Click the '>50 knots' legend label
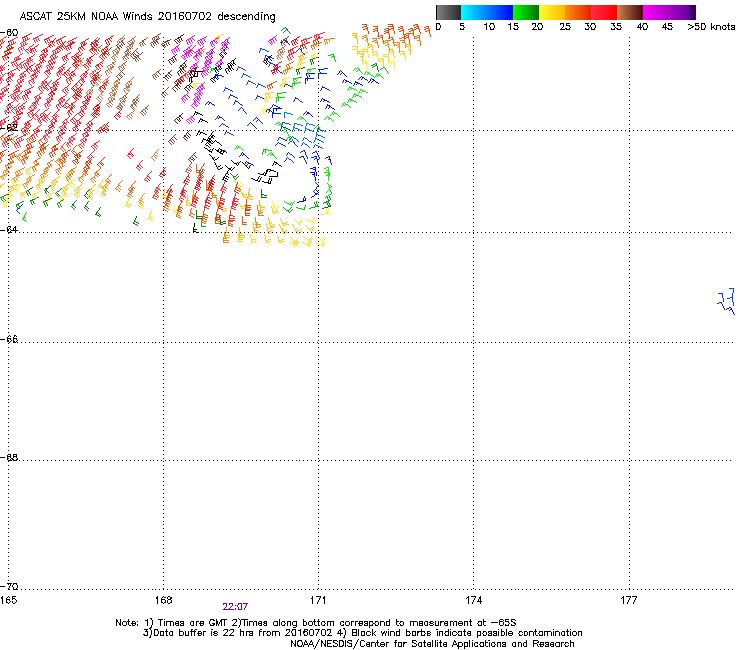 711,27
